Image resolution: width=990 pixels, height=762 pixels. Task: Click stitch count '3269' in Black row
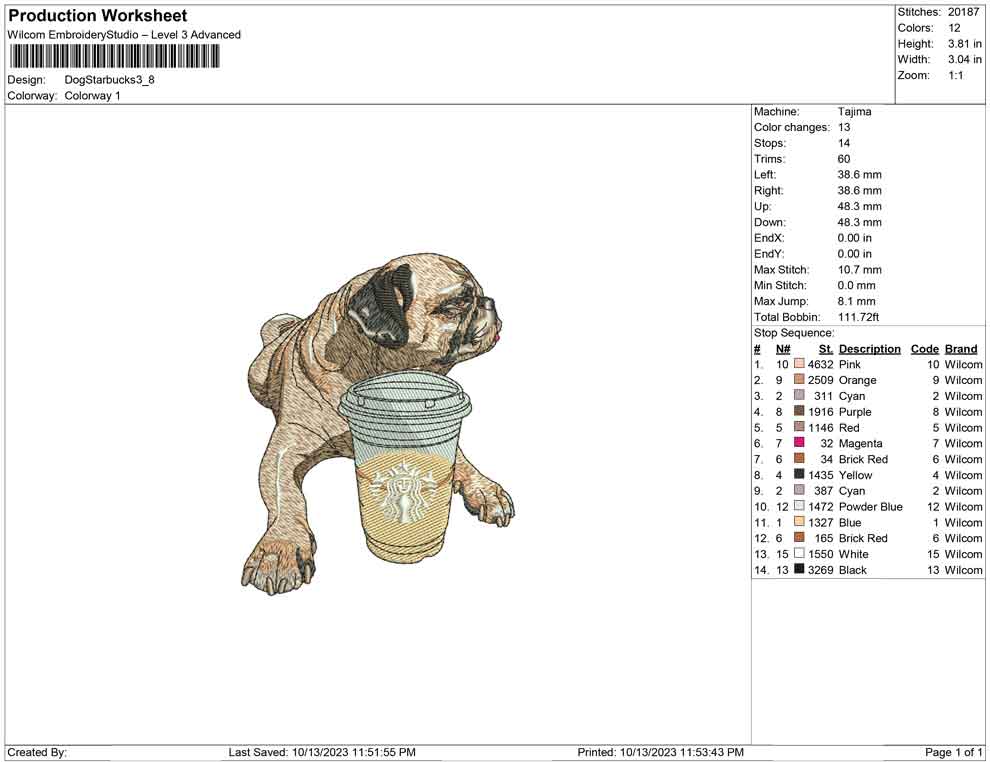(820, 569)
